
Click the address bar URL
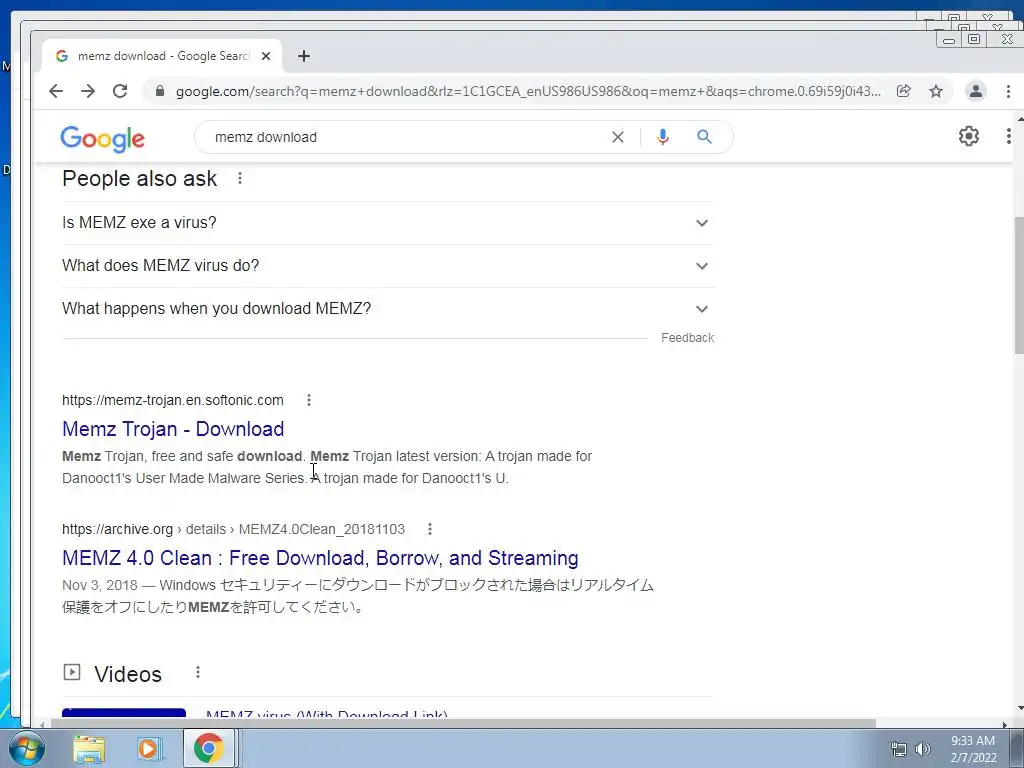[x=528, y=91]
